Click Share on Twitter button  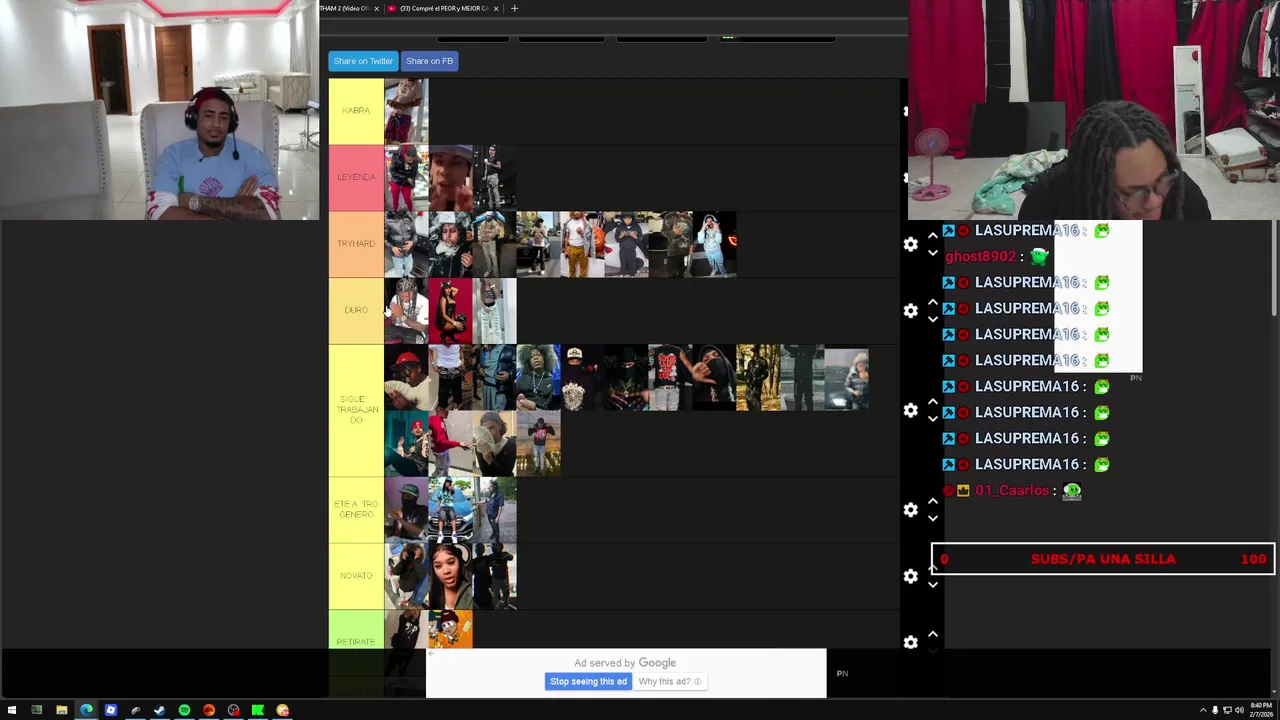click(363, 61)
